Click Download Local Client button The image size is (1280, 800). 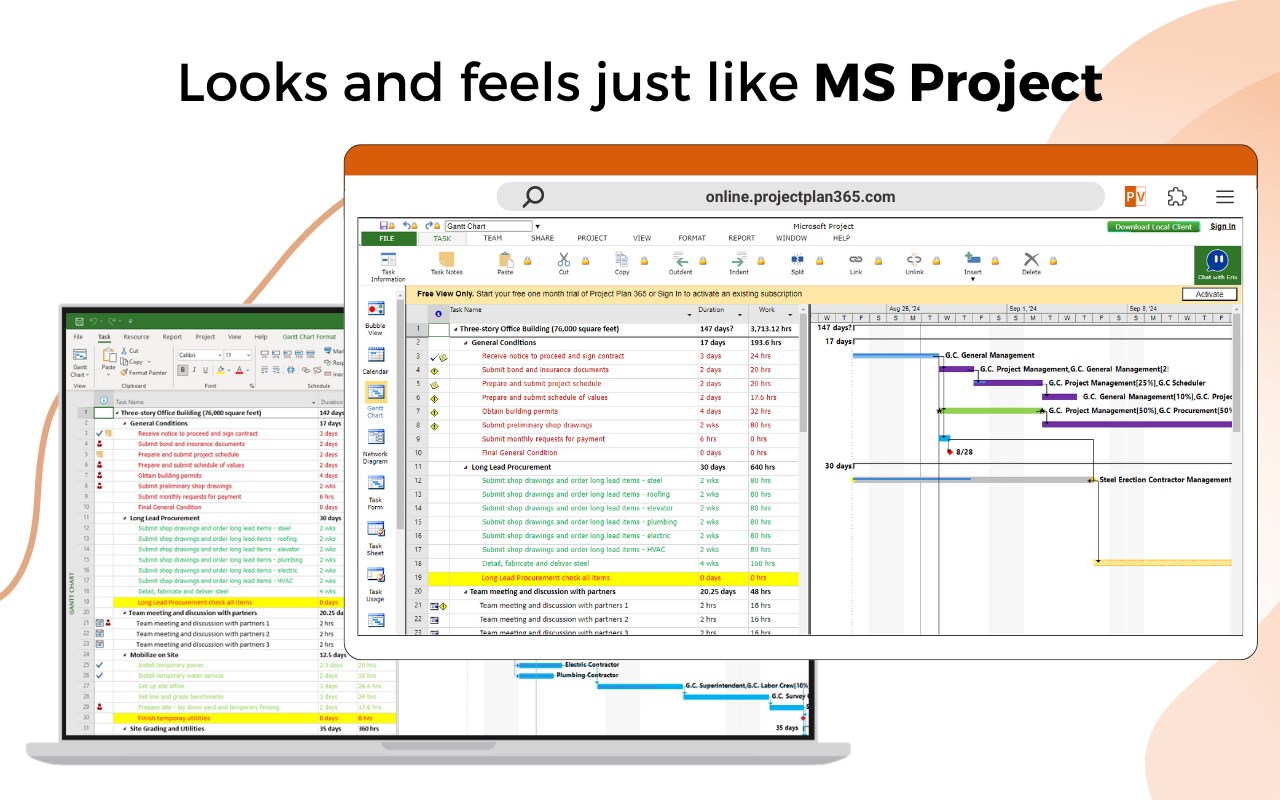click(1153, 226)
